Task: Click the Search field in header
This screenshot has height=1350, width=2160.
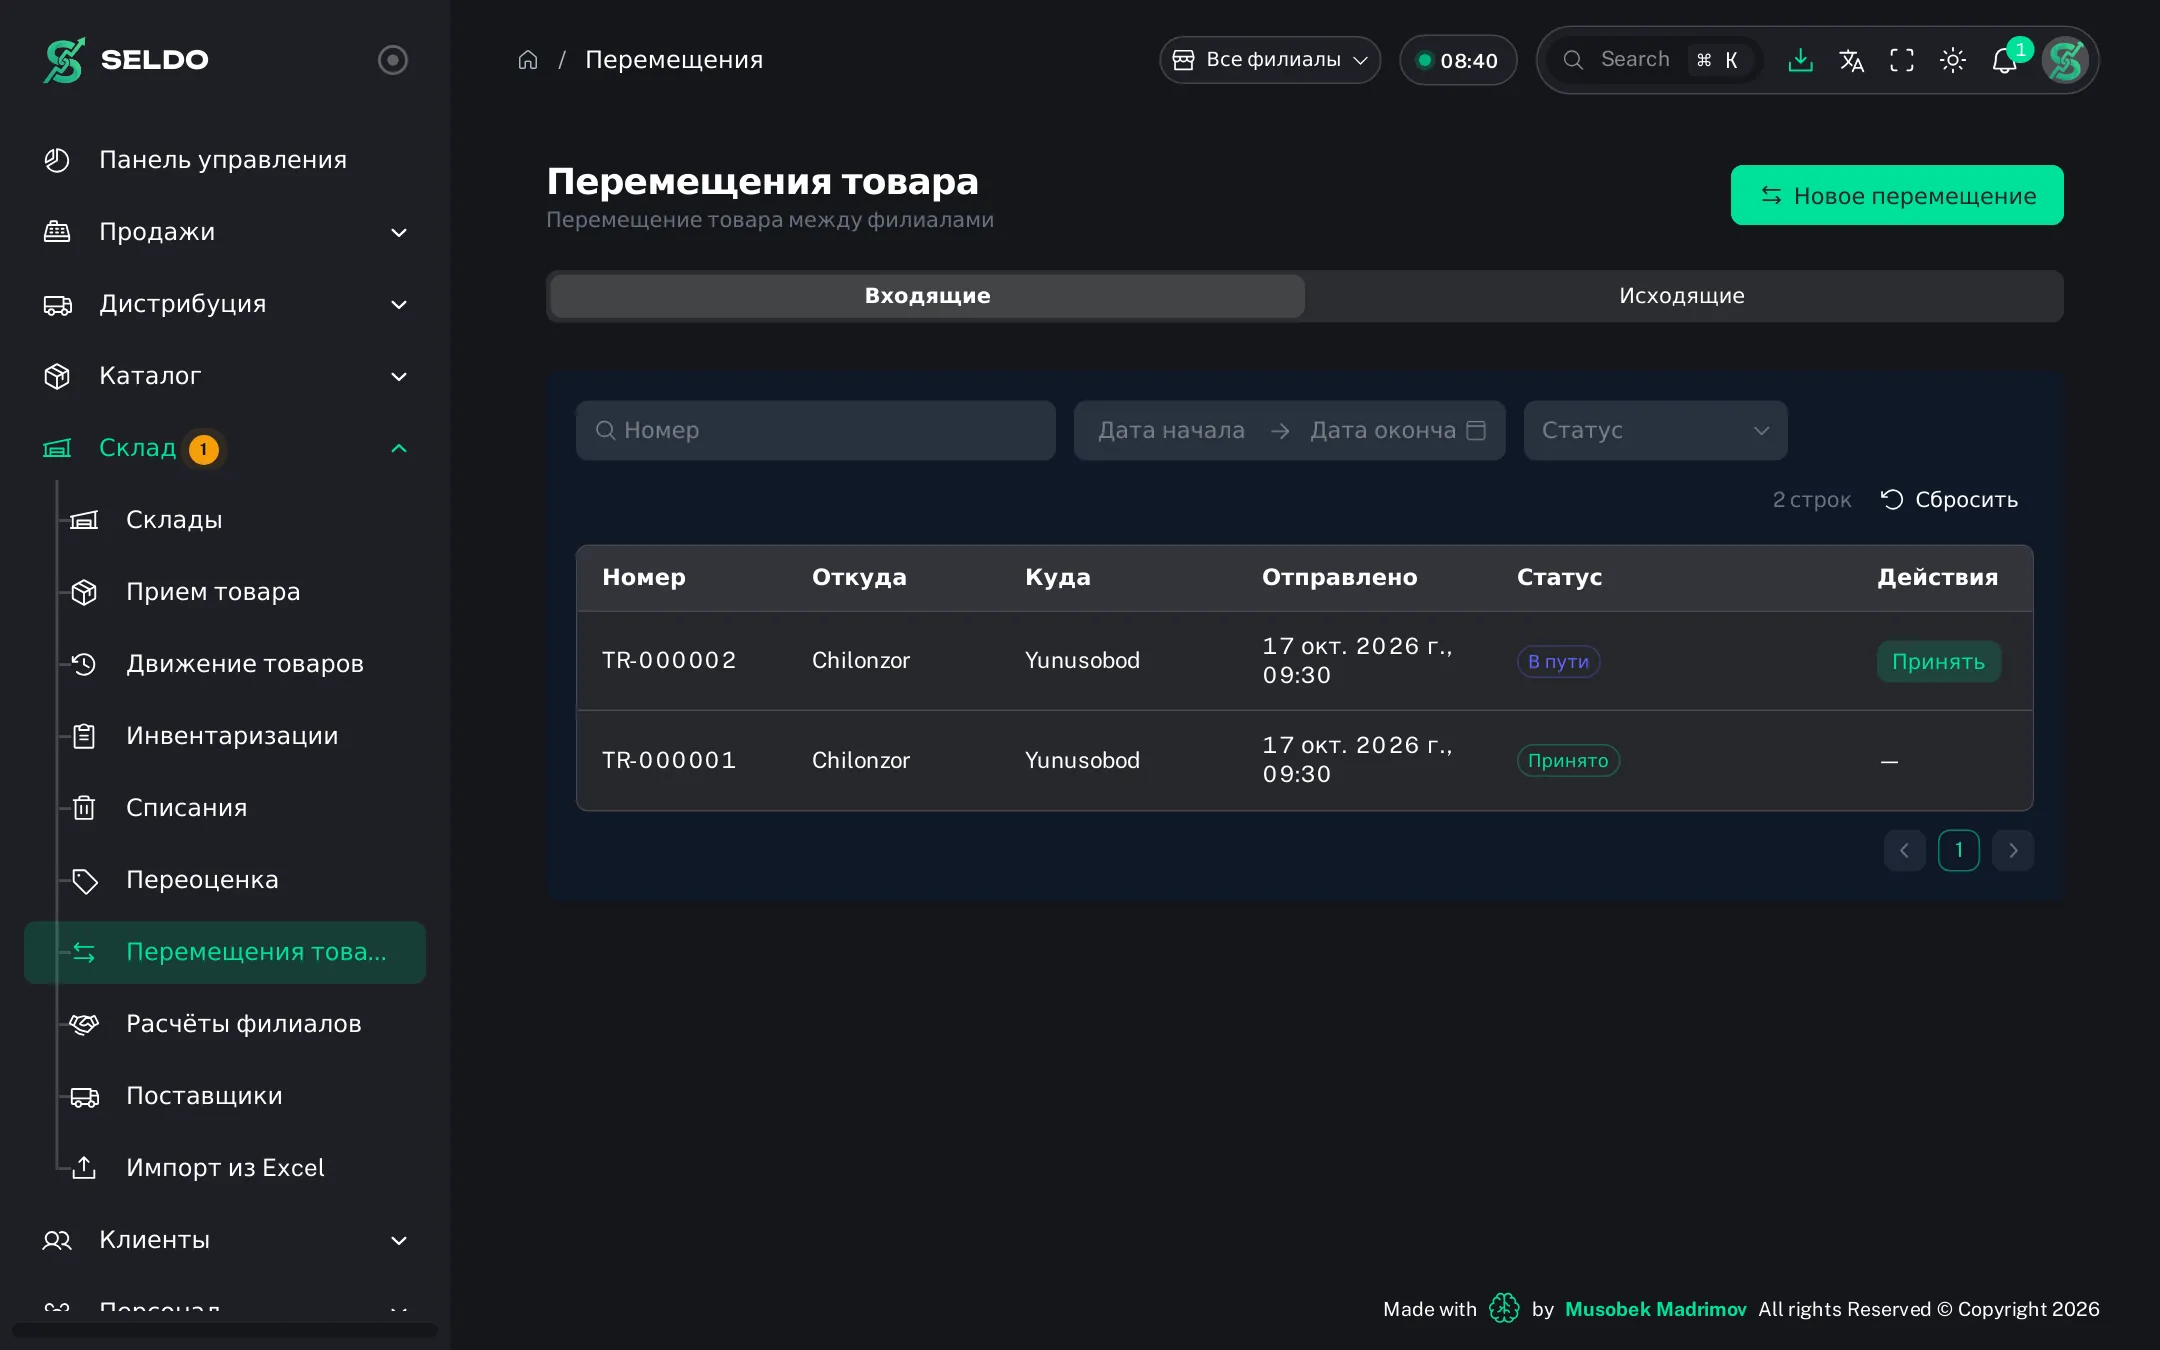Action: (1653, 60)
